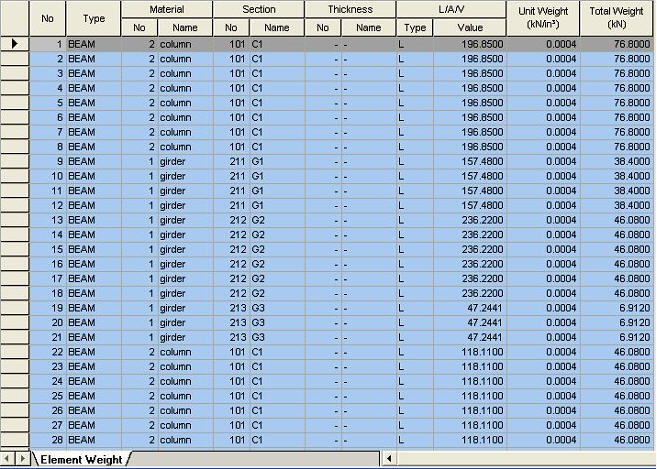Click the Type column header at far left
Image resolution: width=657 pixels, height=469 pixels.
click(93, 19)
